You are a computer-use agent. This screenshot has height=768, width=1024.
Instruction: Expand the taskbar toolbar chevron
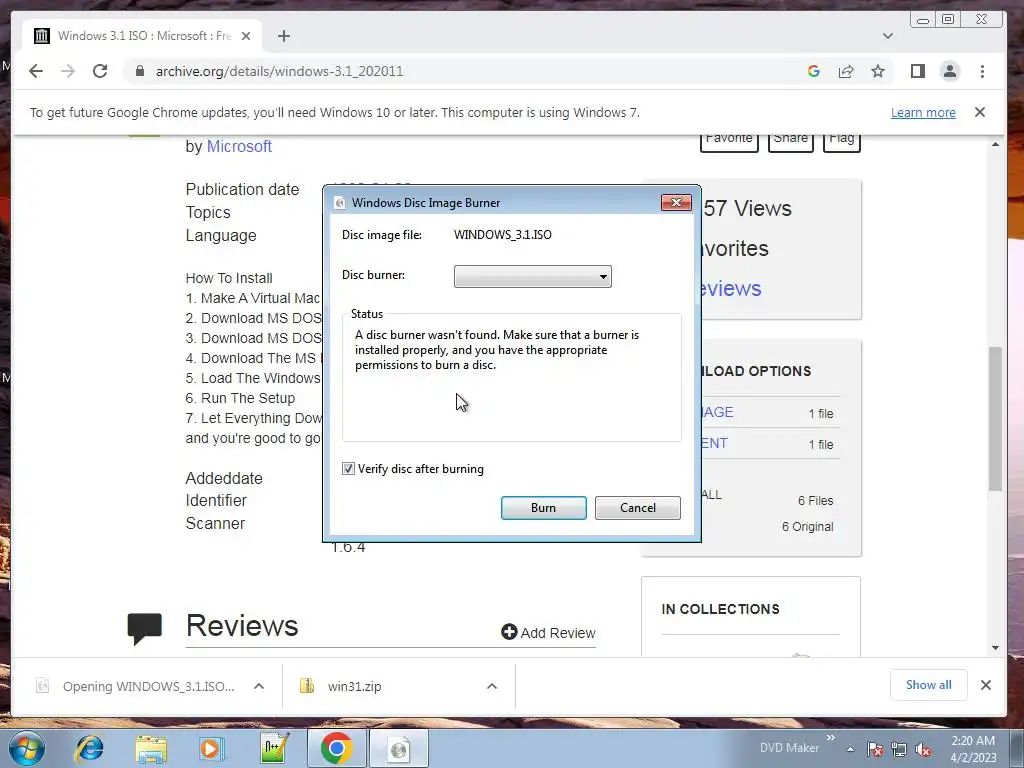tap(831, 737)
